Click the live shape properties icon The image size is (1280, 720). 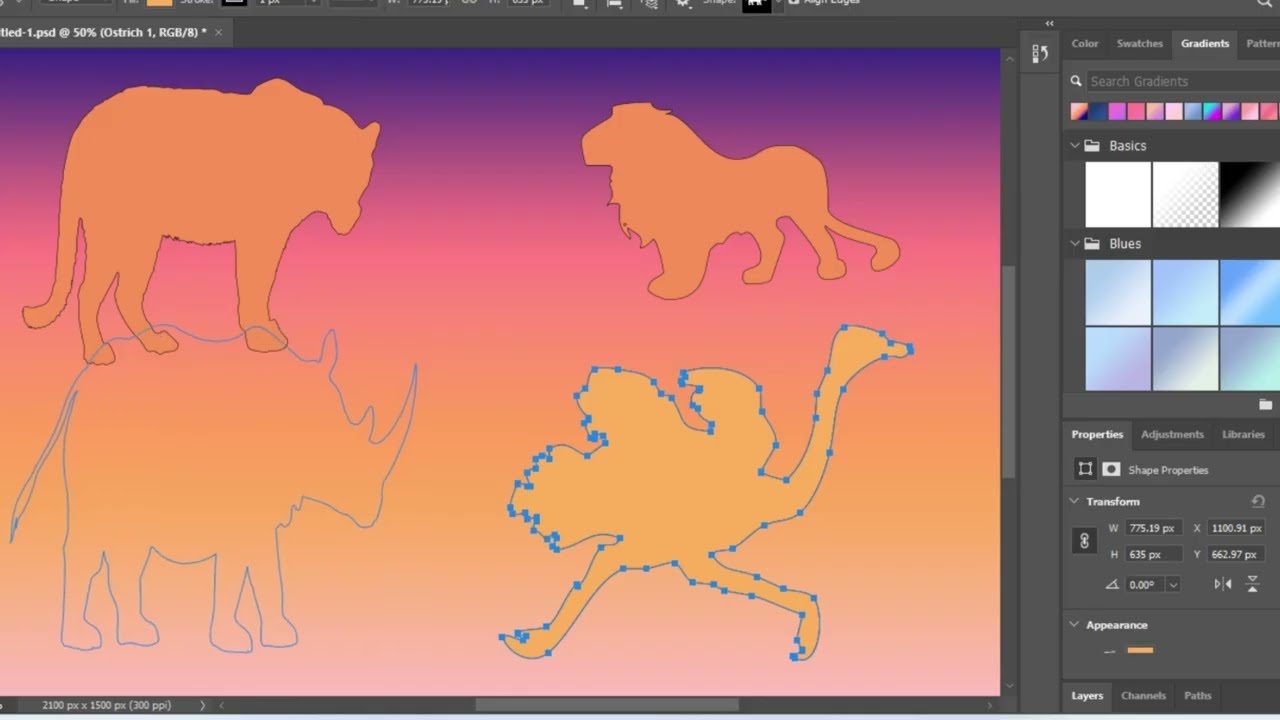(x=1085, y=469)
